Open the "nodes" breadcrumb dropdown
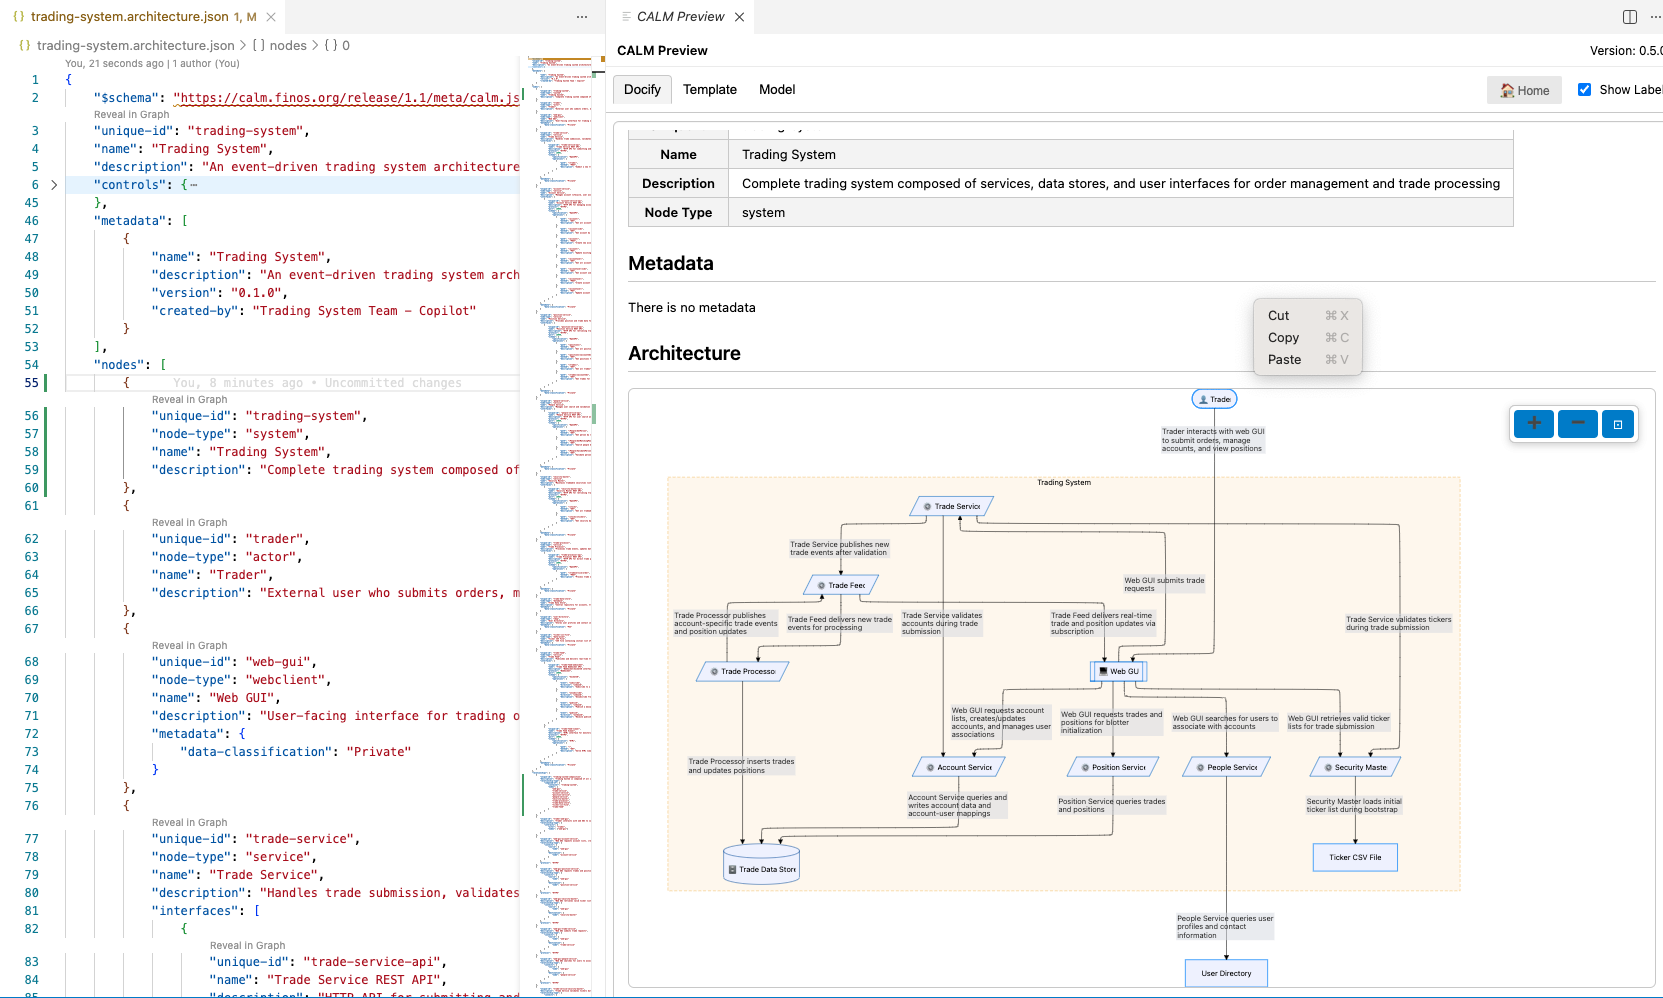1663x998 pixels. click(x=288, y=45)
